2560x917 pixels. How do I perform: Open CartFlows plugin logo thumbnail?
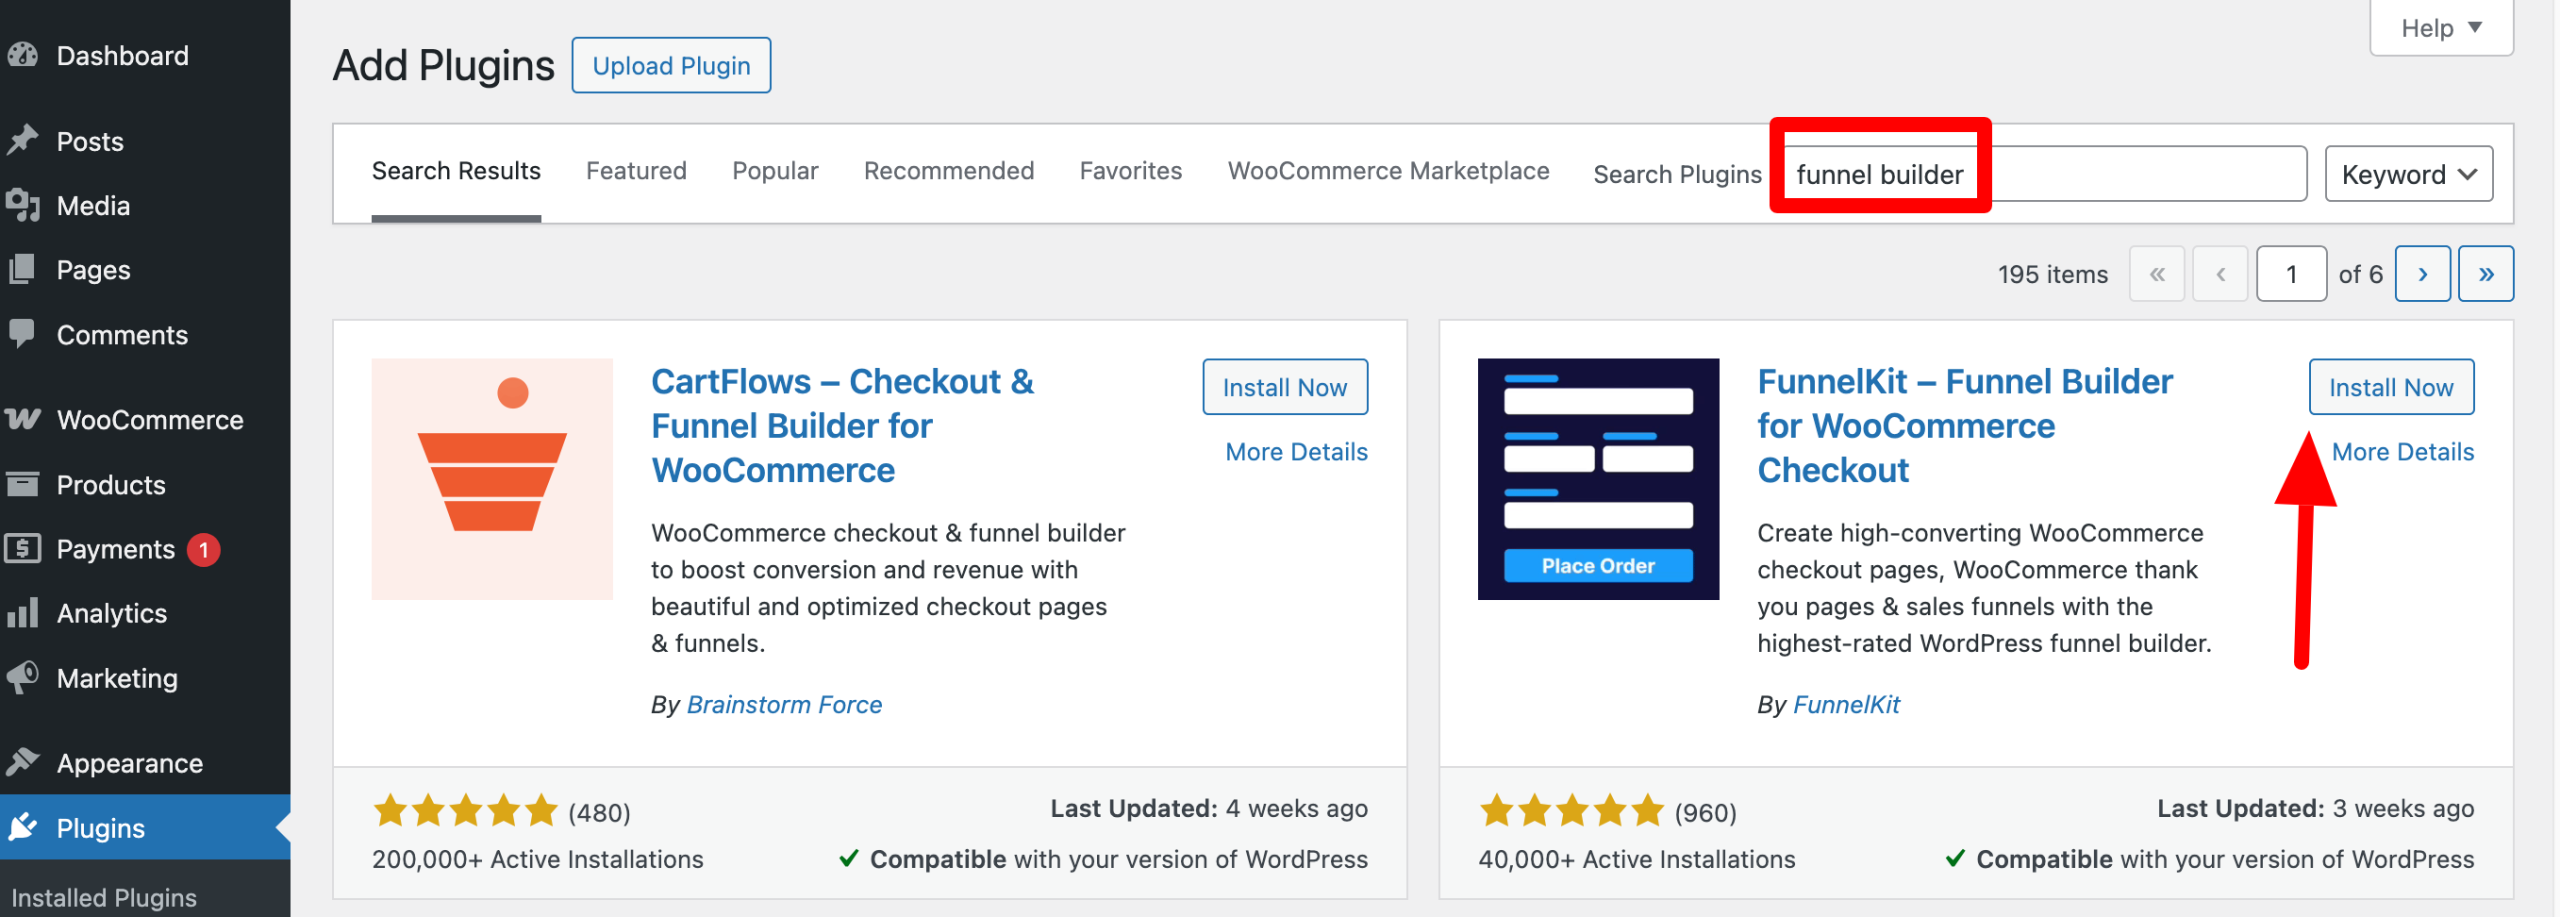click(492, 479)
